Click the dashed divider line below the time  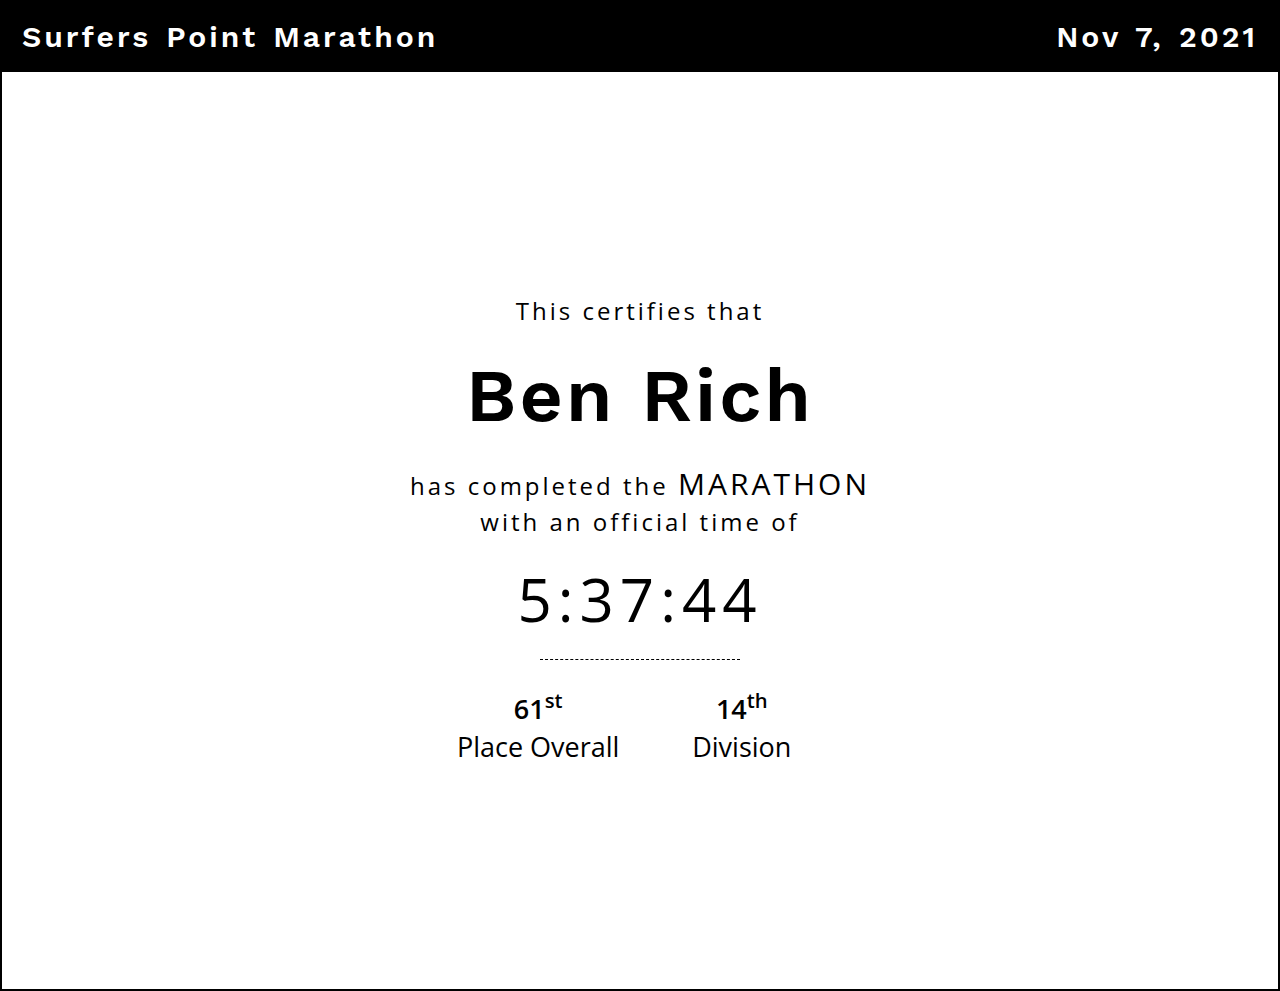[x=639, y=659]
